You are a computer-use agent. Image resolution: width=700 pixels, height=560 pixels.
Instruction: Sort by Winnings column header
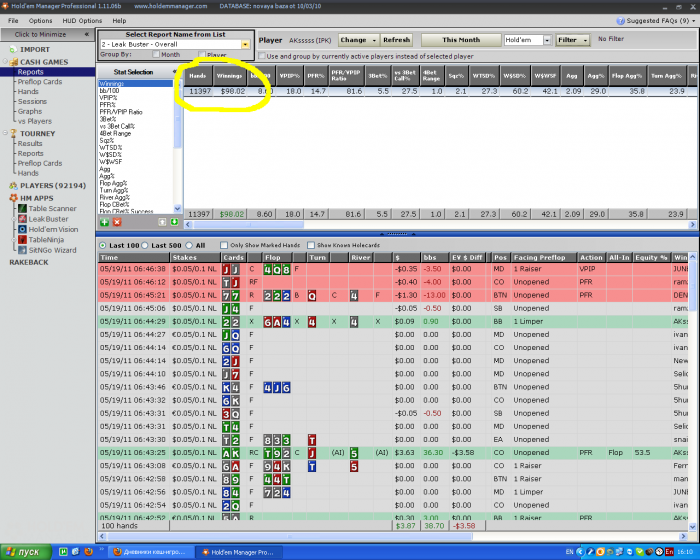[229, 76]
